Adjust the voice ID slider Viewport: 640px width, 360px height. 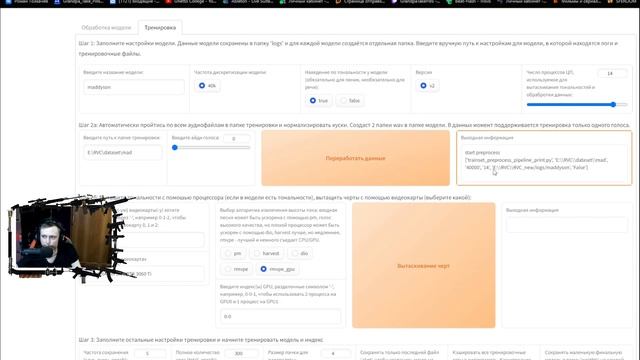point(211,147)
